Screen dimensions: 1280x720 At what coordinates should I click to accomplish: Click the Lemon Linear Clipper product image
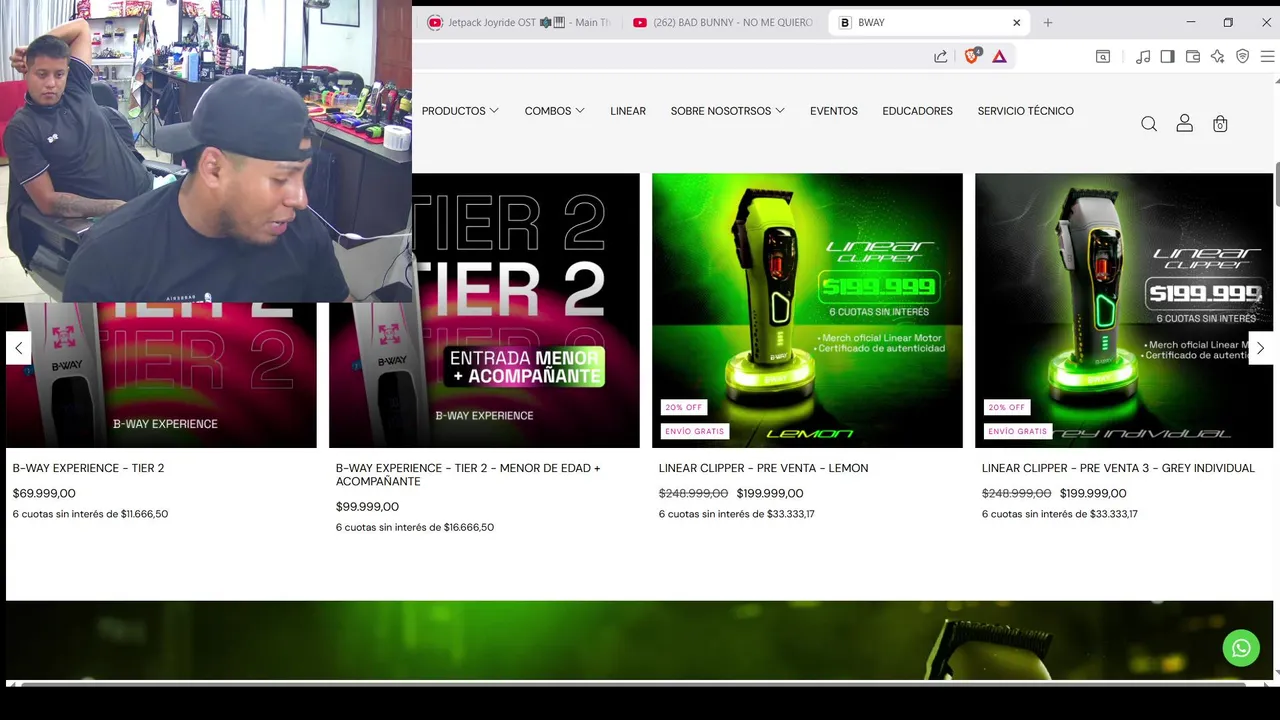807,310
